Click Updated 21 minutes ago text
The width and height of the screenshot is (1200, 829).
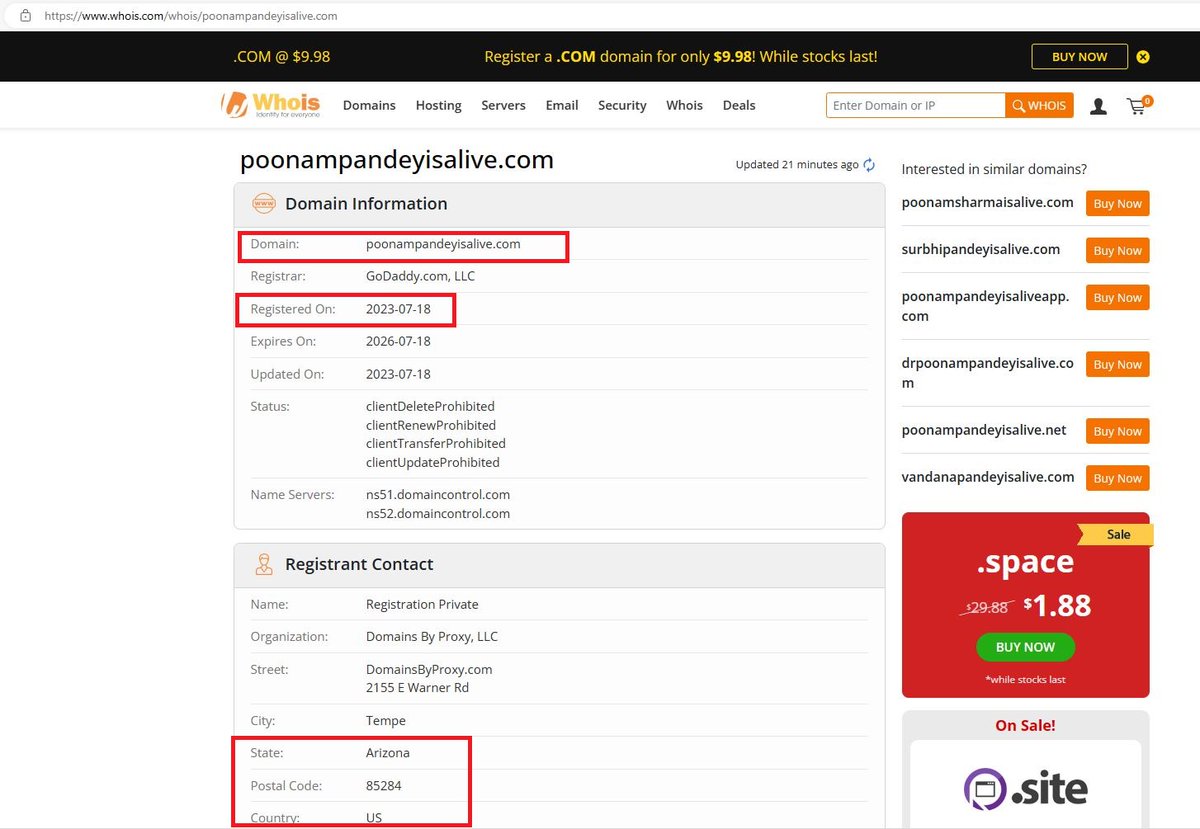tap(797, 164)
